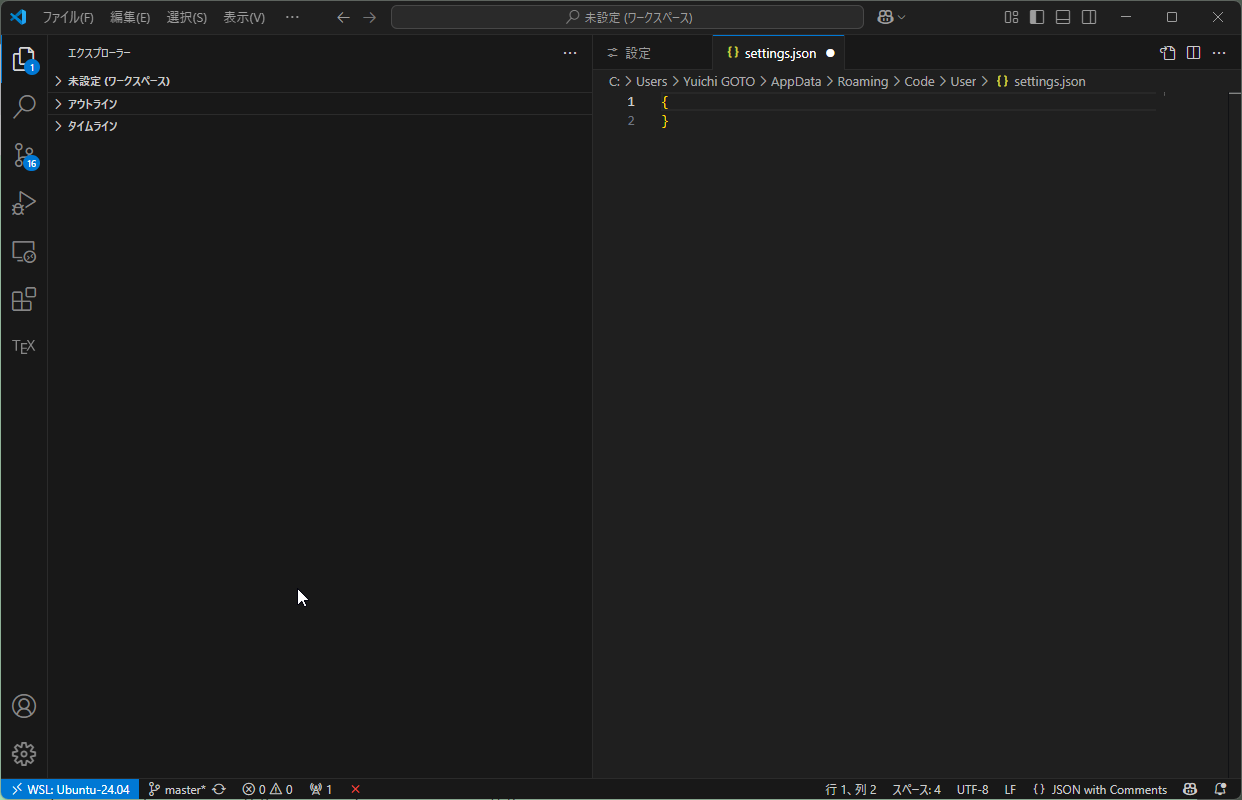Open the Copilot status icon in status bar
Screen dimensions: 1242x800
click(1190, 789)
